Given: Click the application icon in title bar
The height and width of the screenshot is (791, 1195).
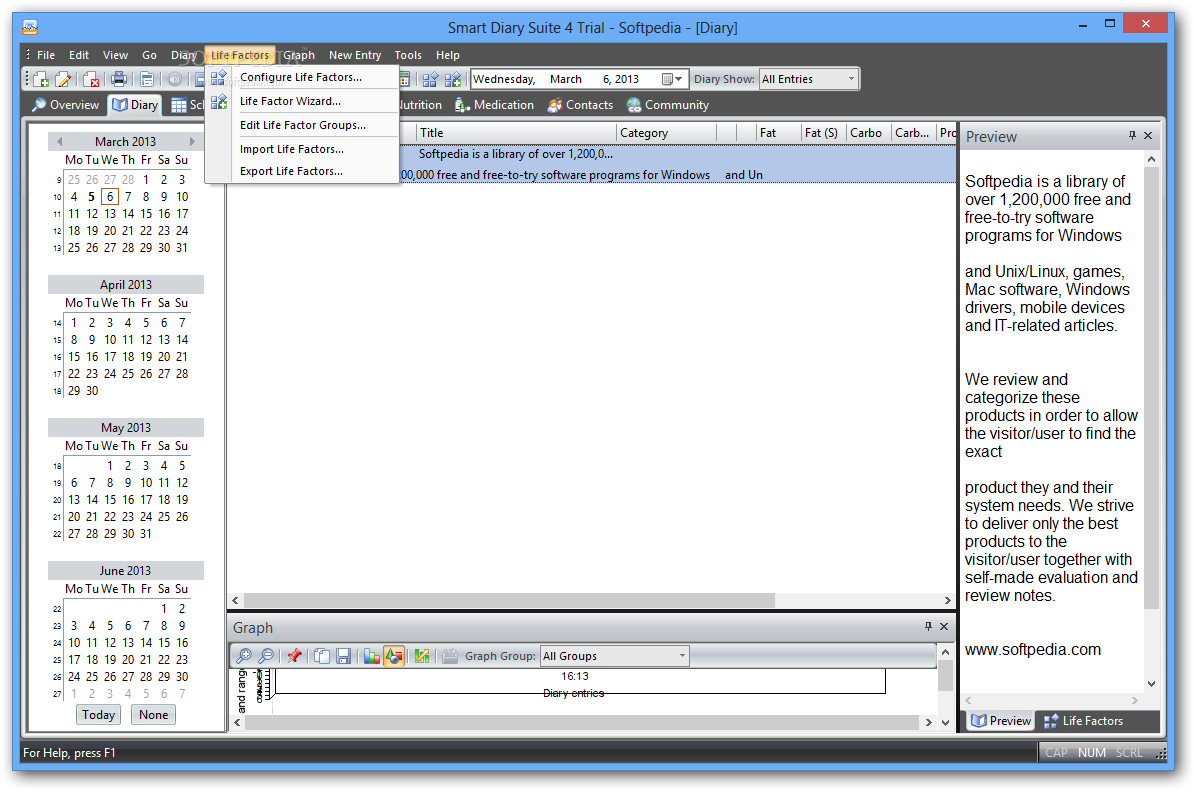Looking at the screenshot, I should tap(30, 27).
